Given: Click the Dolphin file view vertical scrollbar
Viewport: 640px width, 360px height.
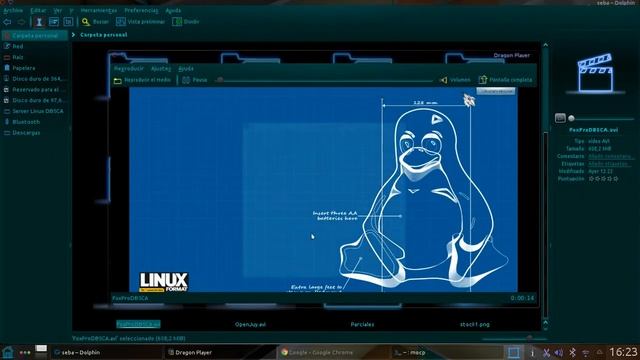Looking at the screenshot, I should click(x=545, y=182).
